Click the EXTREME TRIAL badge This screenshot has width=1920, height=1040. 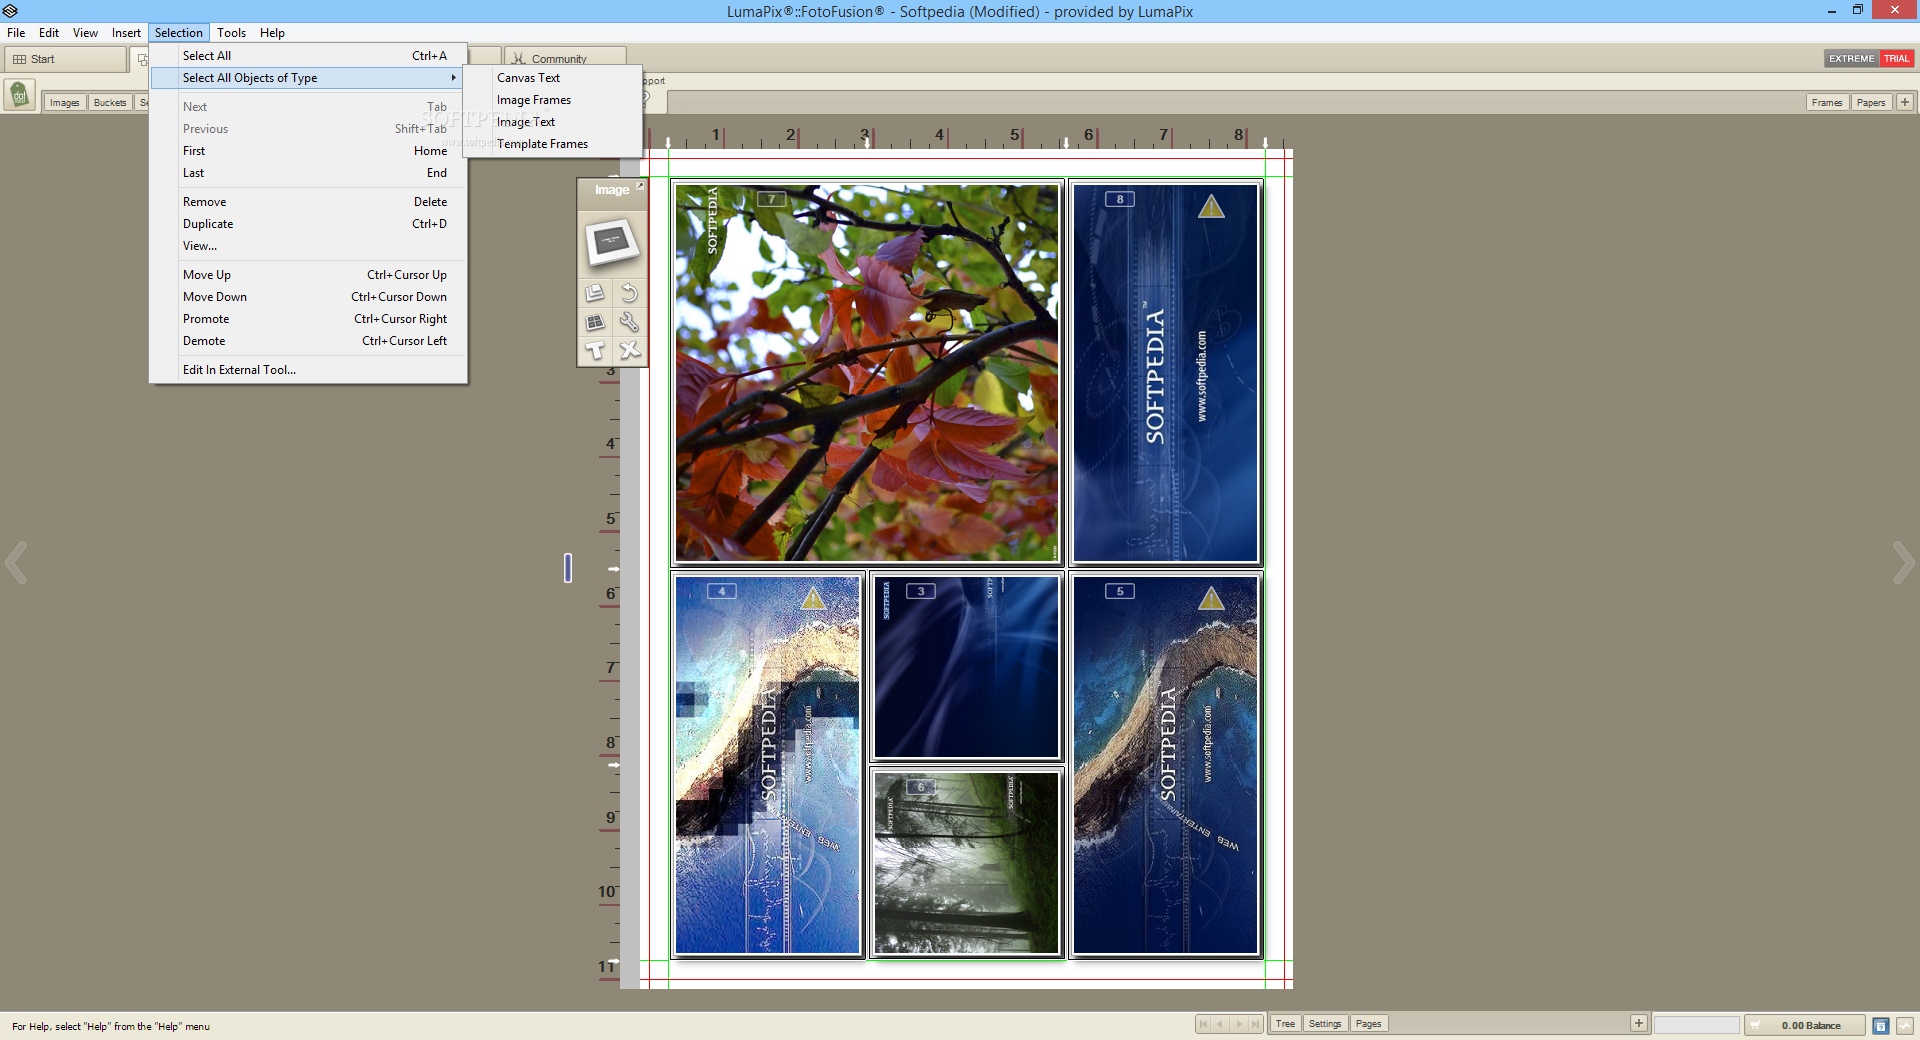tap(1868, 59)
